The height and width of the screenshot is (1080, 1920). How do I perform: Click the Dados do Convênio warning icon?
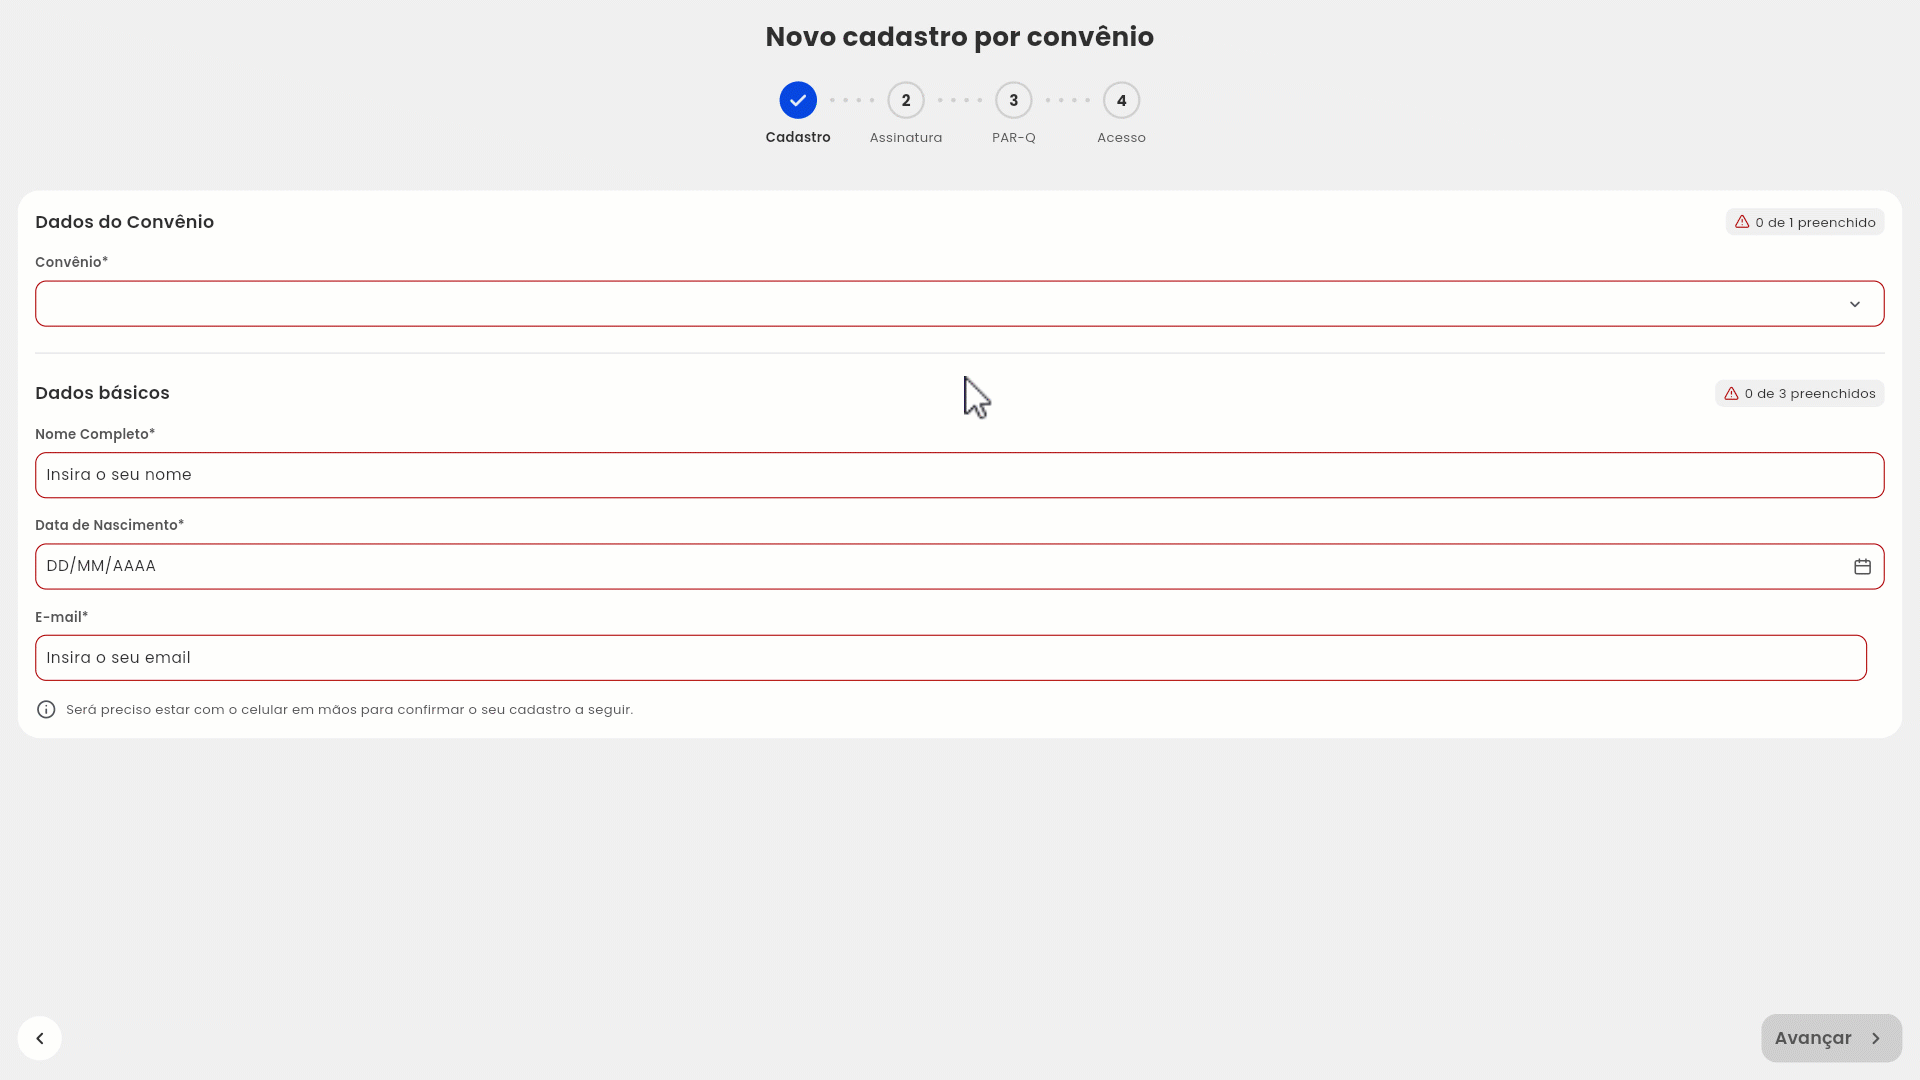click(x=1742, y=222)
